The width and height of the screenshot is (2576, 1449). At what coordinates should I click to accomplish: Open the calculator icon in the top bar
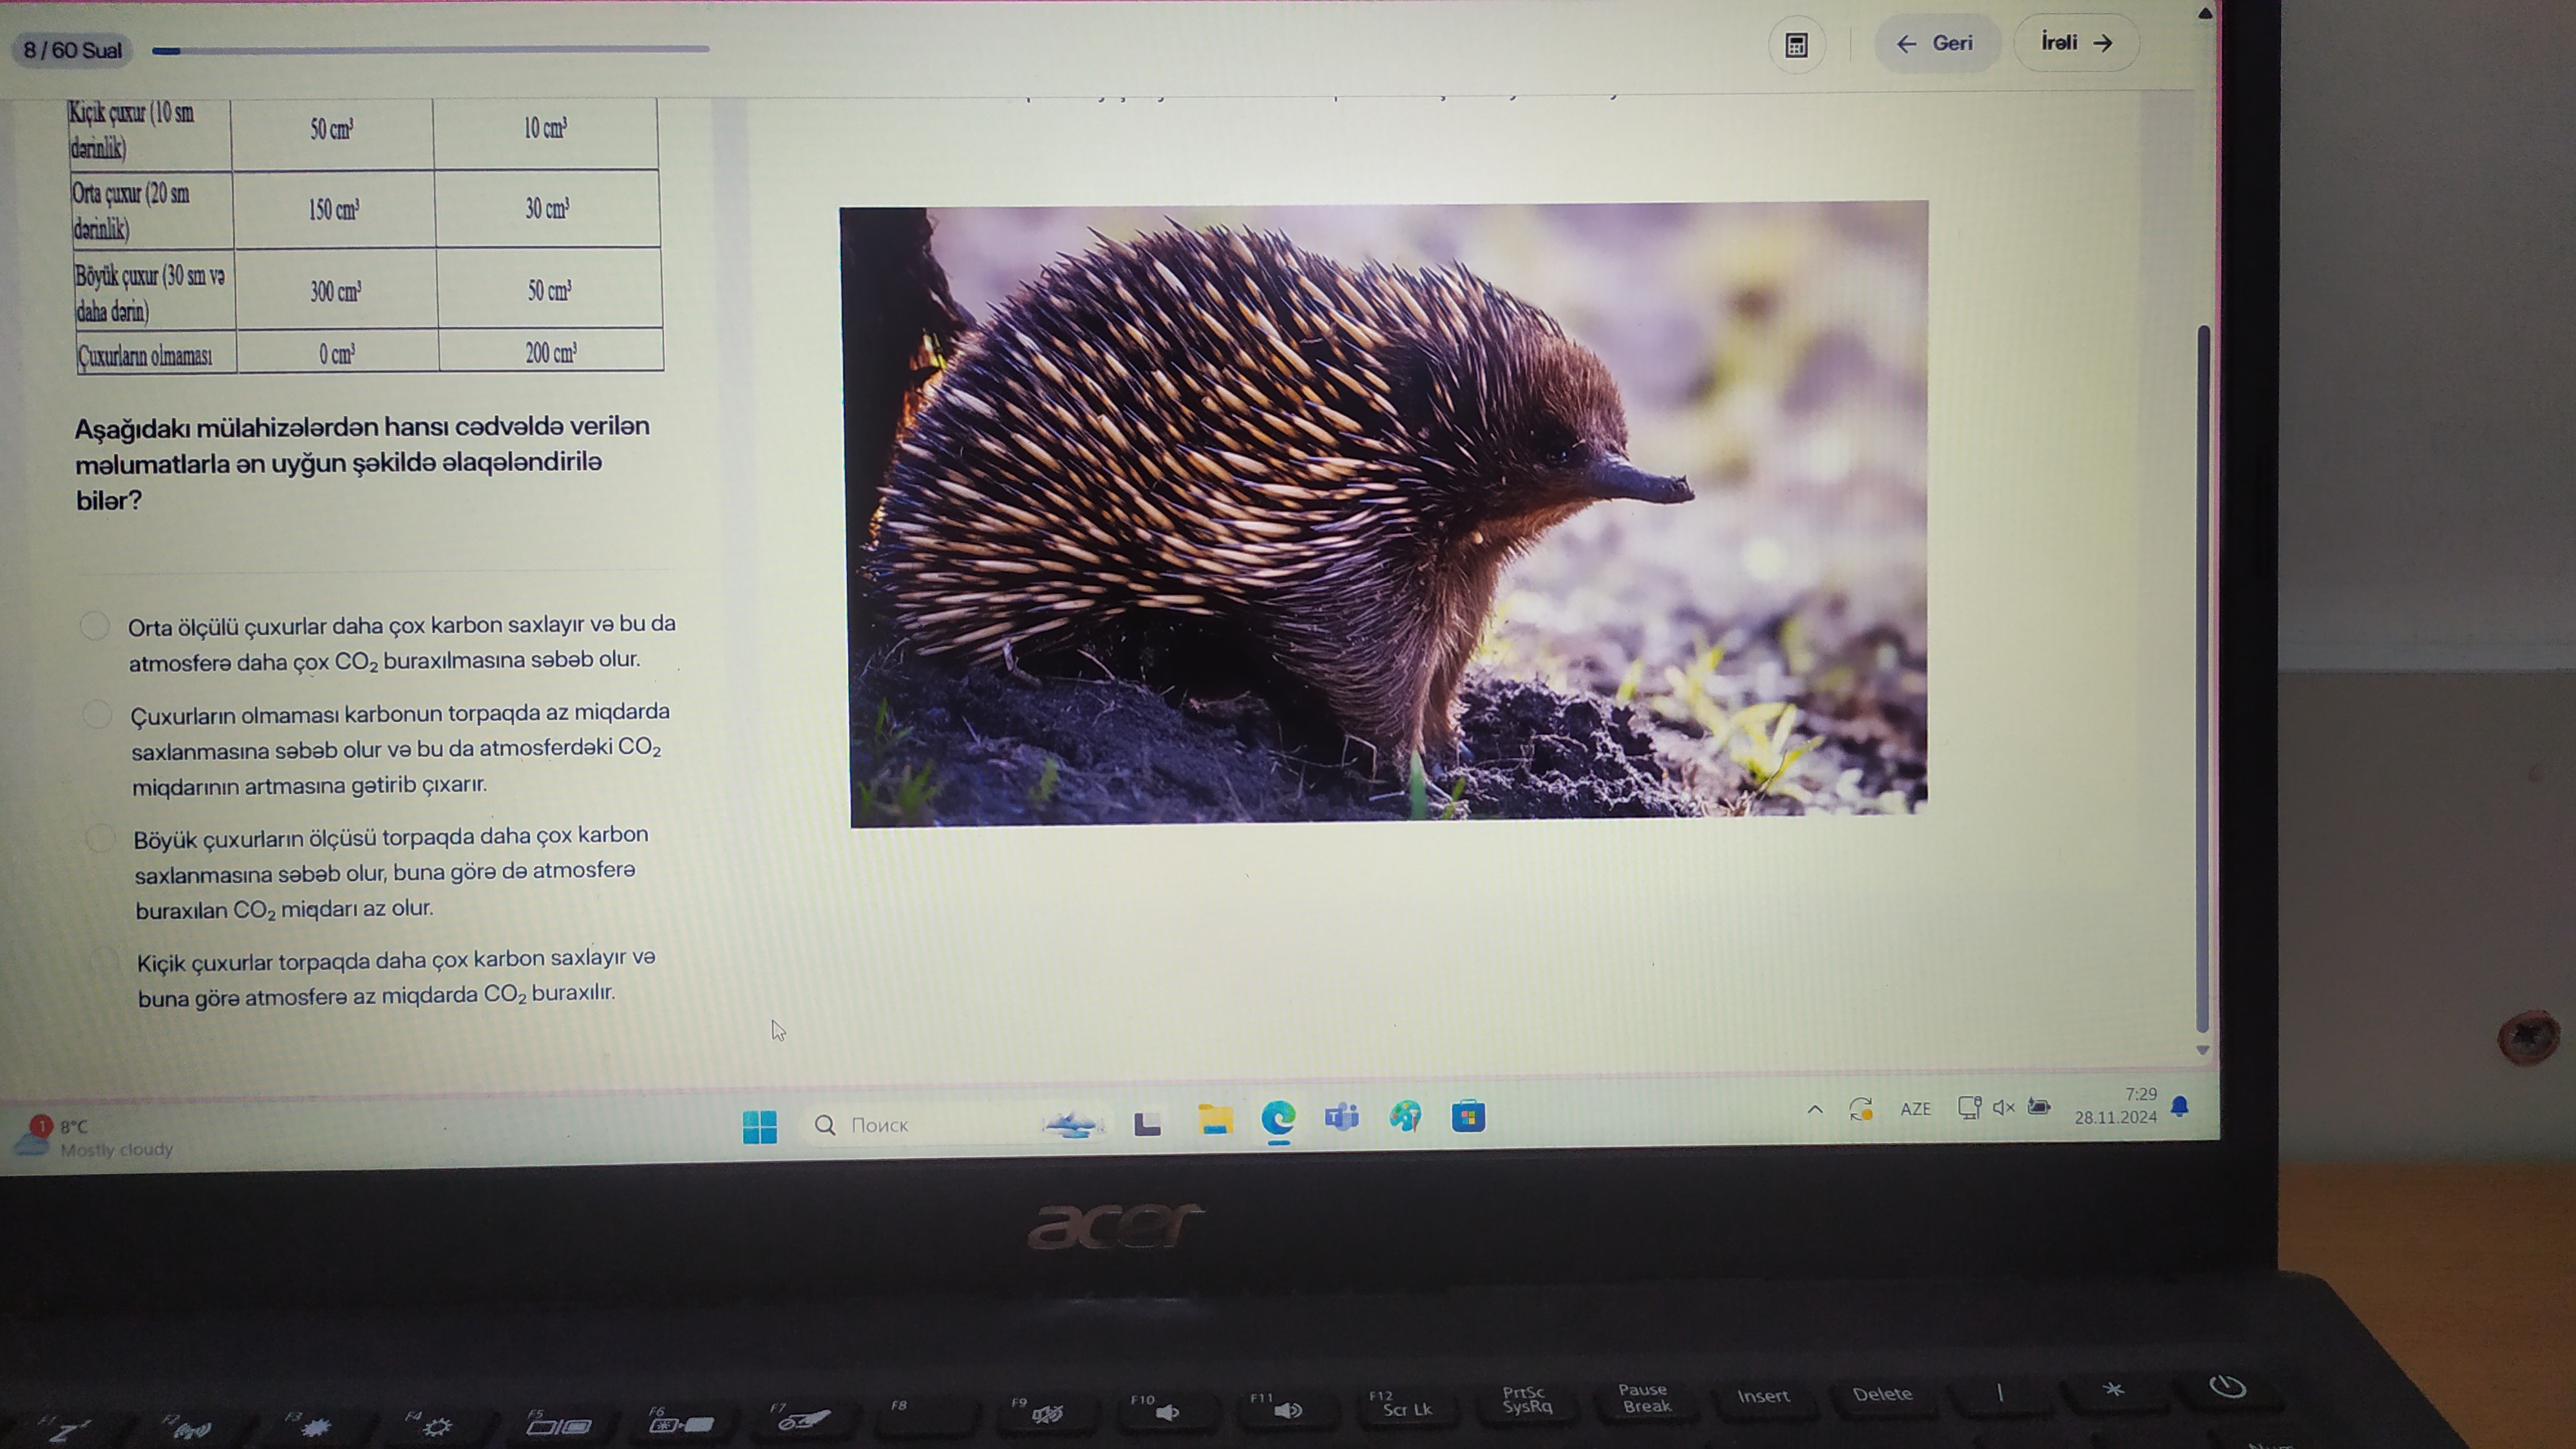point(1796,45)
